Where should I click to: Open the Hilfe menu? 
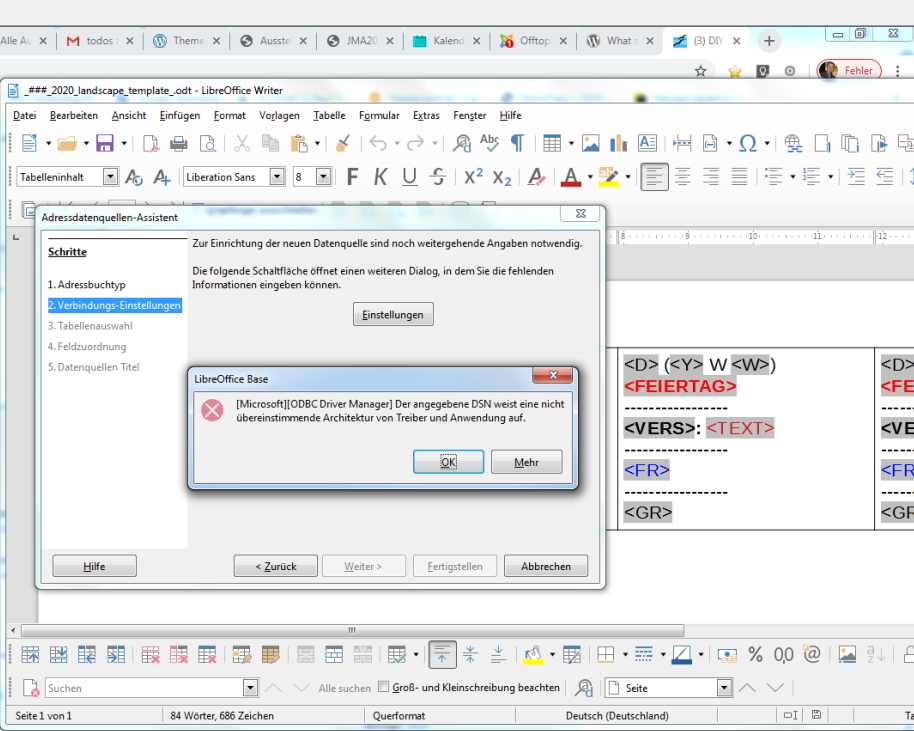coord(510,115)
